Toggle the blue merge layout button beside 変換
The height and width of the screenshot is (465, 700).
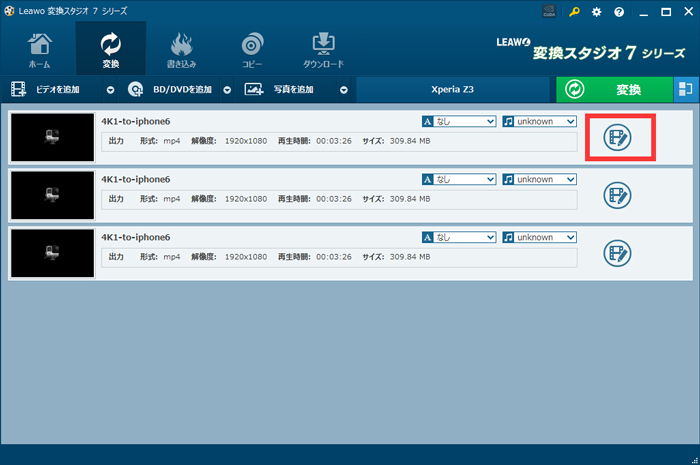tap(686, 89)
